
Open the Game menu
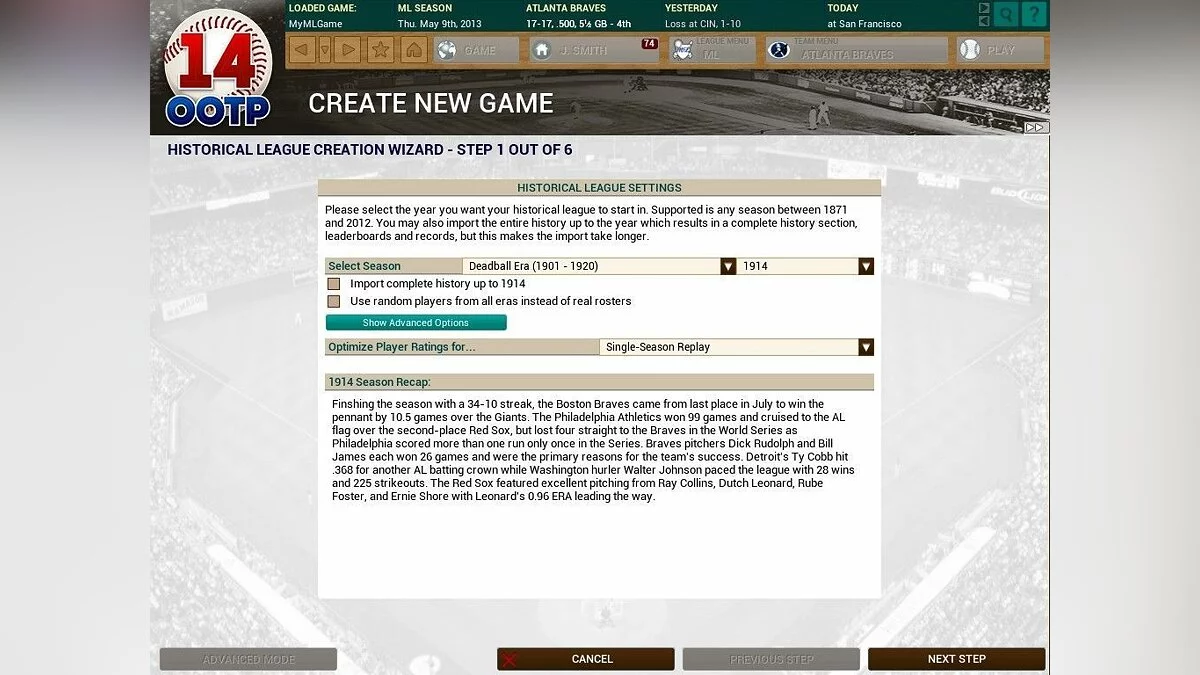click(476, 50)
